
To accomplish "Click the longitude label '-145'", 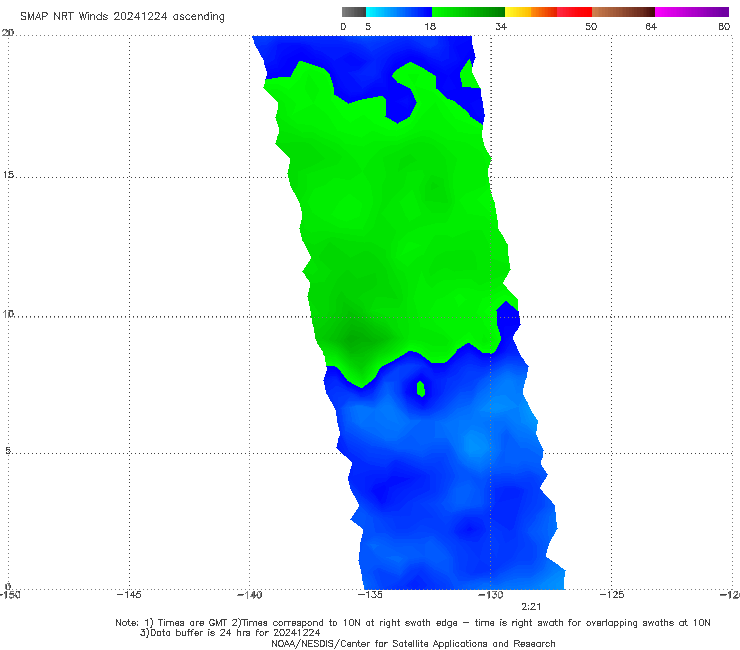I will [129, 594].
